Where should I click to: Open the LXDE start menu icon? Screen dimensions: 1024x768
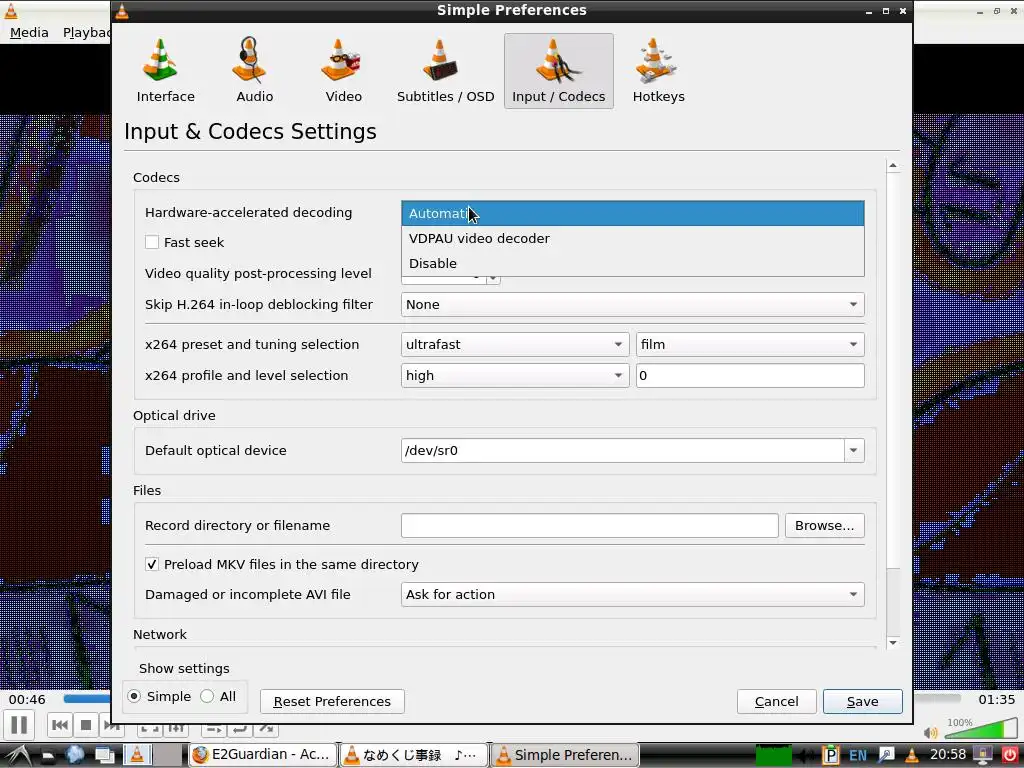click(18, 755)
